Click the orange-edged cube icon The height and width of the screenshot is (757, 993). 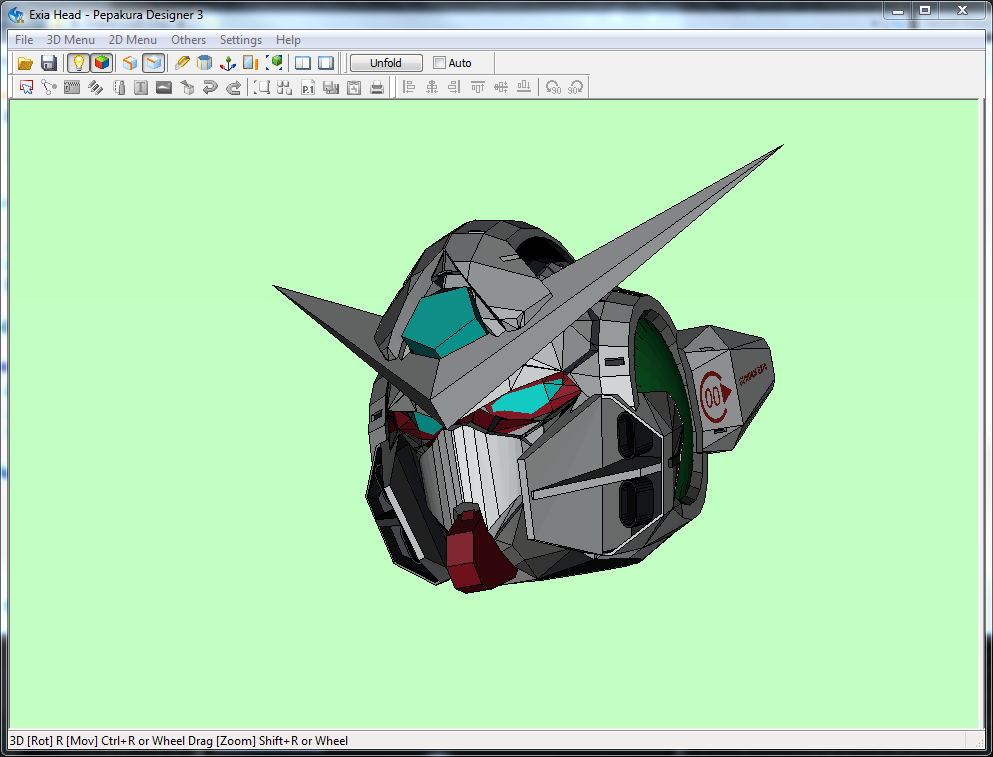[x=130, y=63]
